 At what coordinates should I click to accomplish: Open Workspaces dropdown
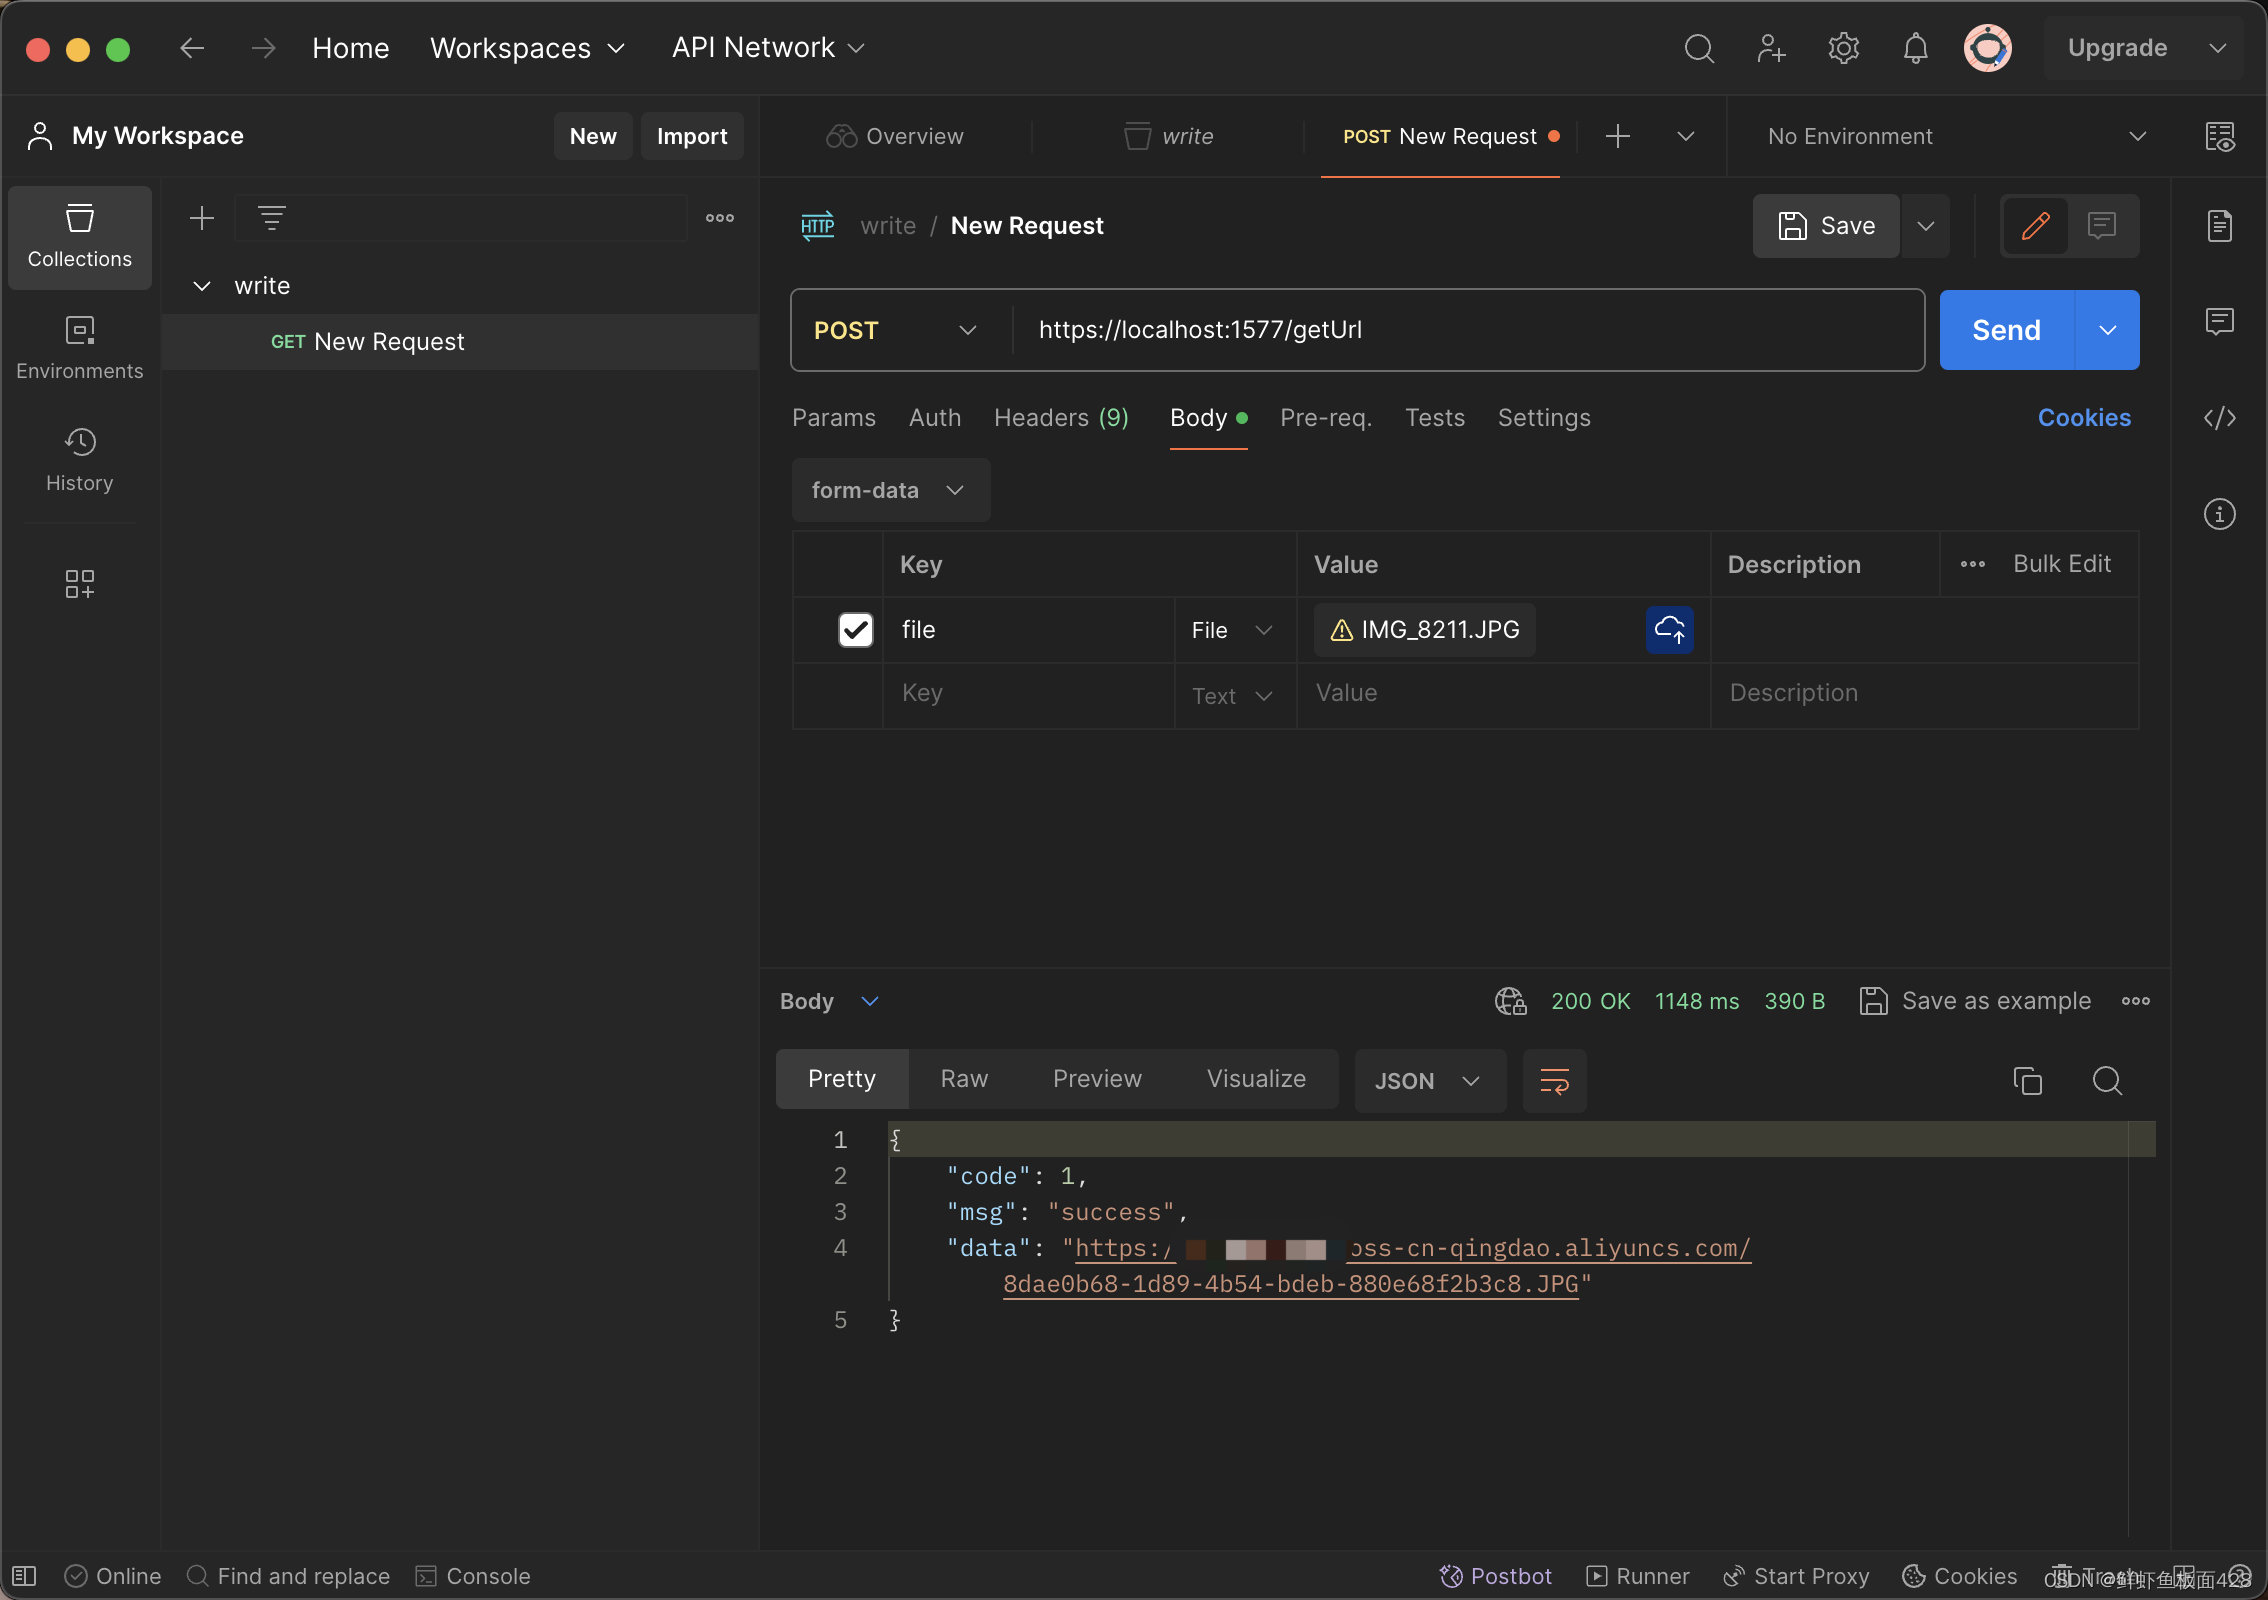527,48
